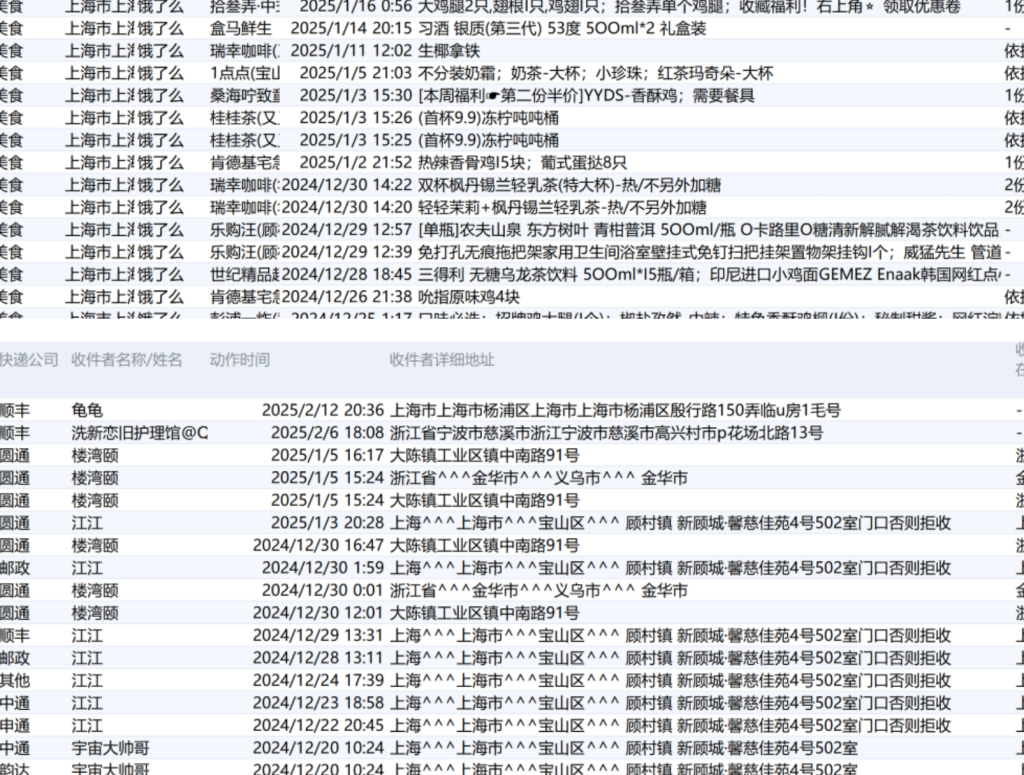Image resolution: width=1024 pixels, height=775 pixels.
Task: Select the 2025/1/5 21:03 timestamp
Action: [x=356, y=73]
